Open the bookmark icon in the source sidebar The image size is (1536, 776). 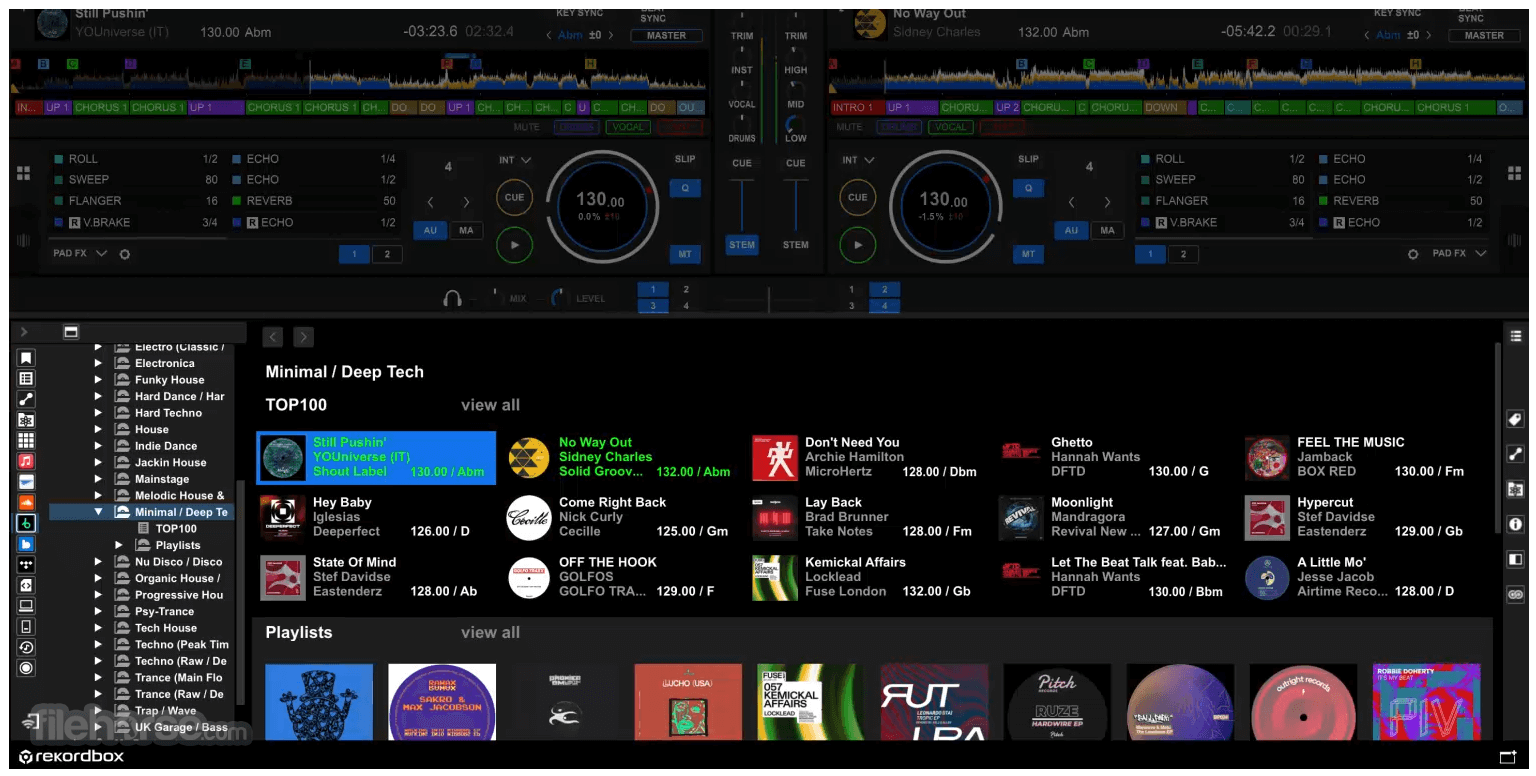coord(26,357)
